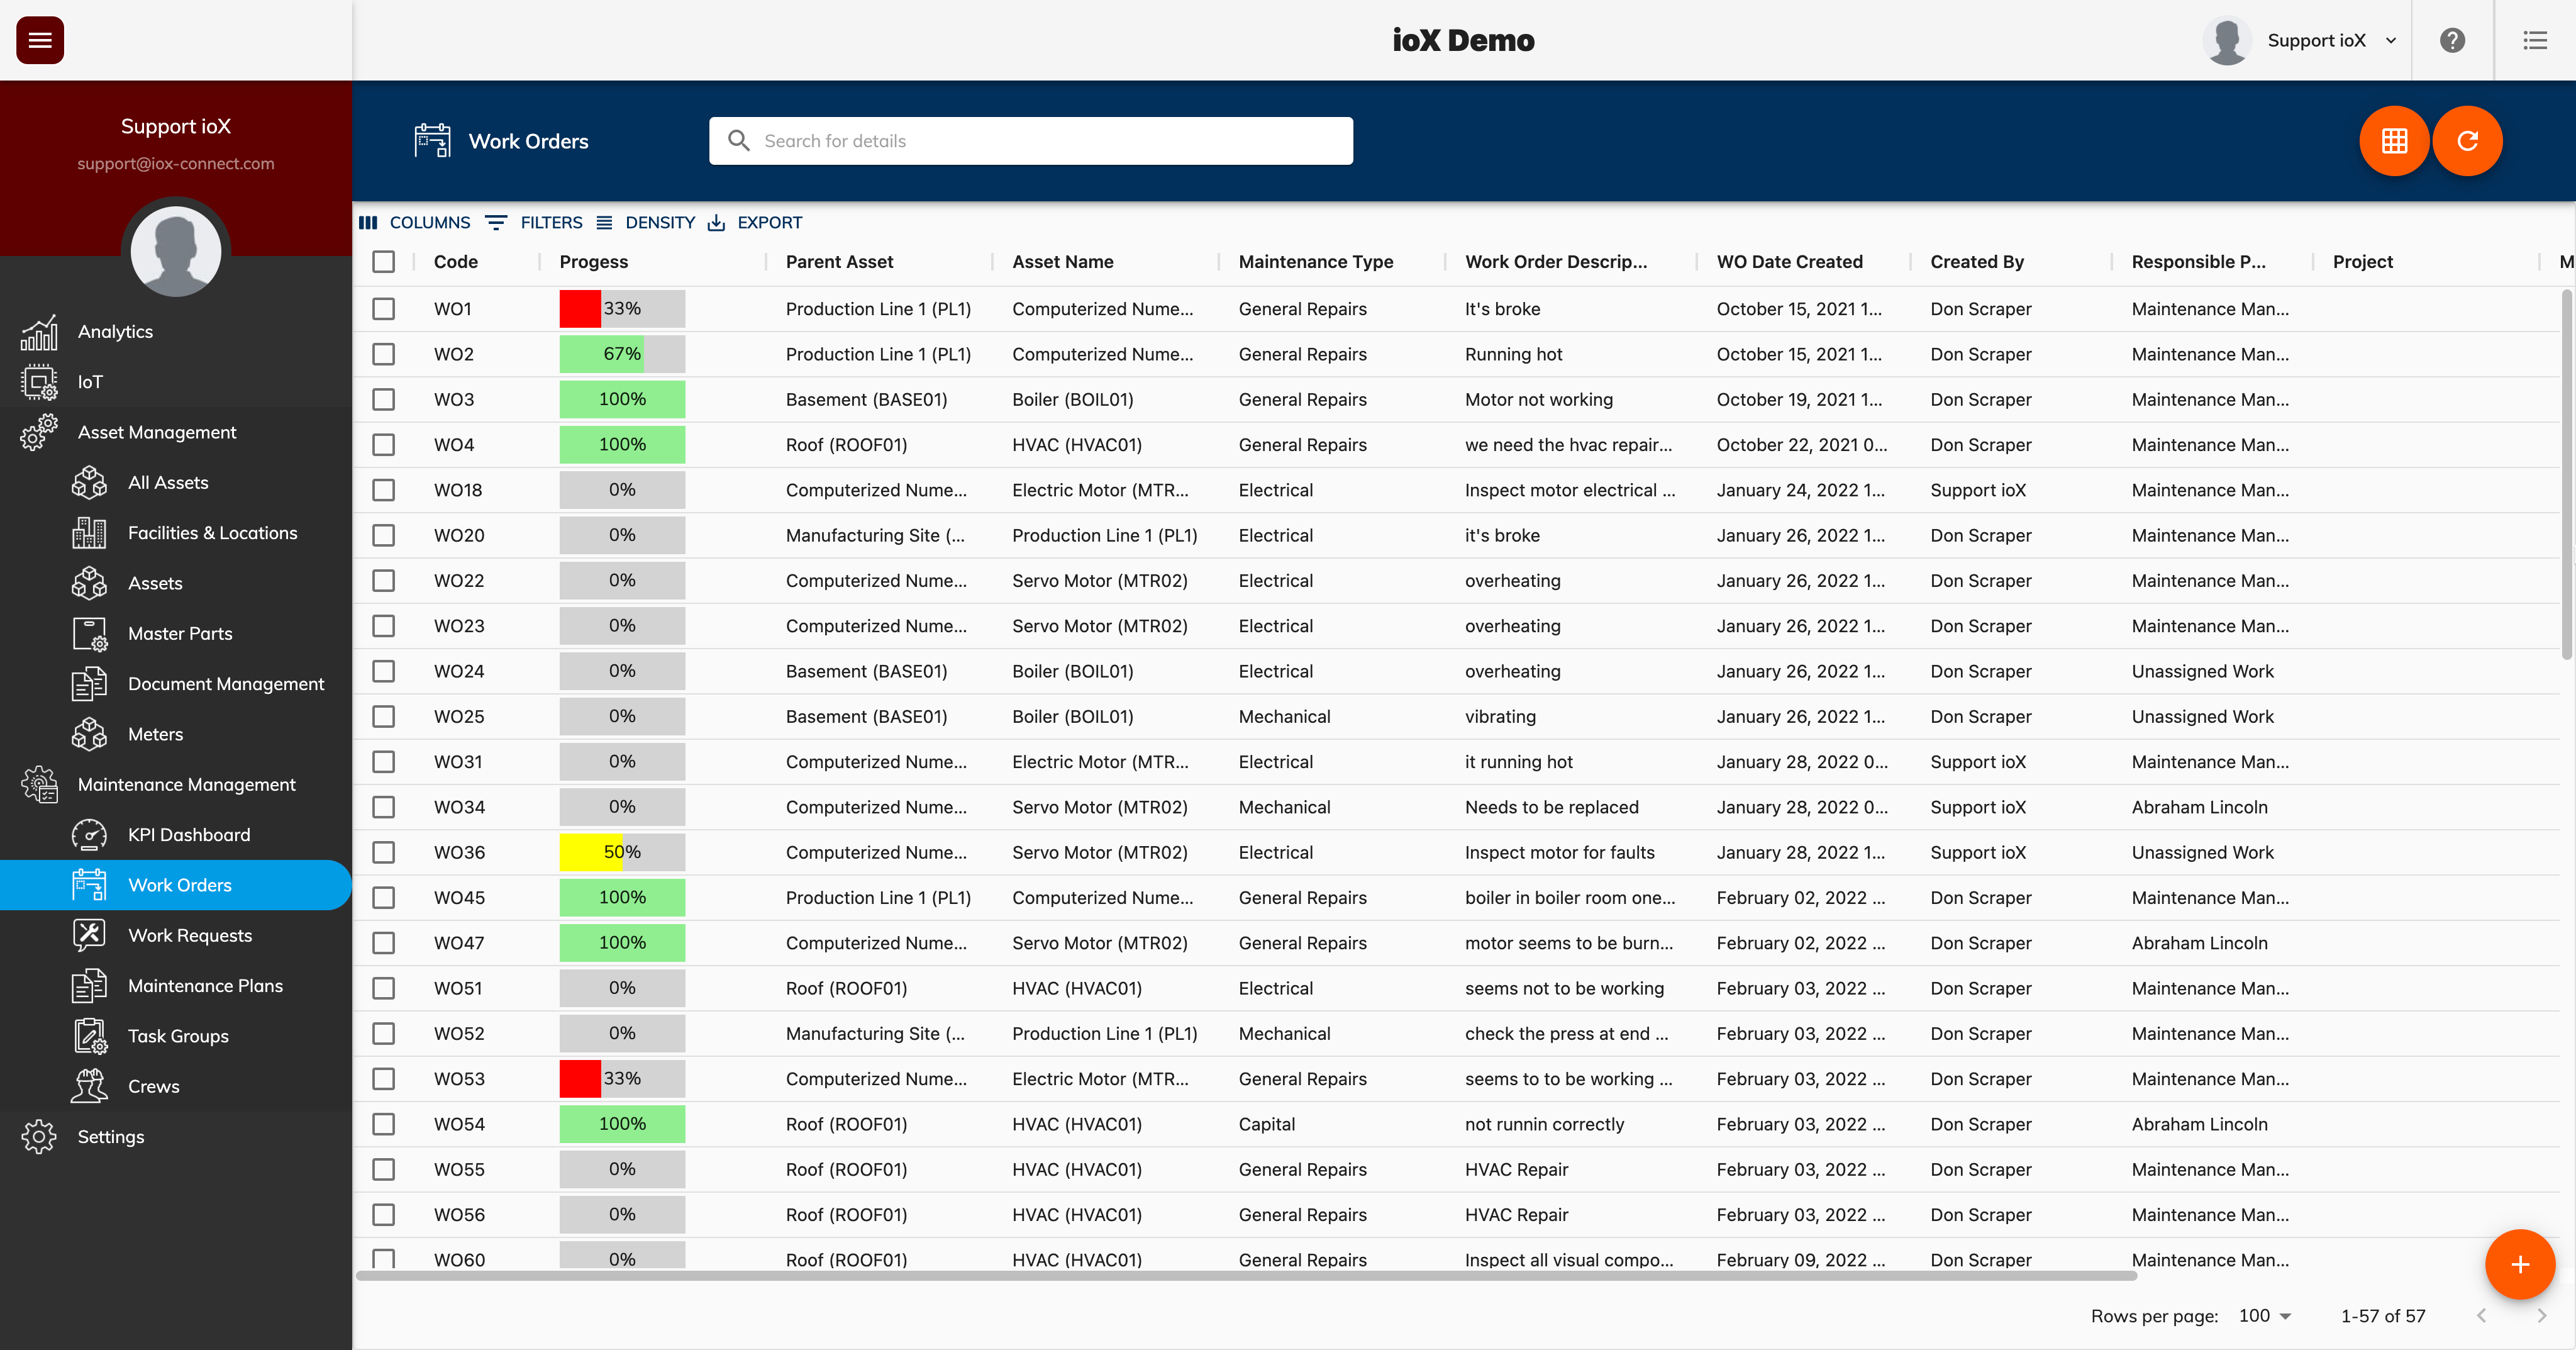This screenshot has width=2576, height=1350.
Task: Click WO1 red 33% progress bar
Action: [622, 309]
